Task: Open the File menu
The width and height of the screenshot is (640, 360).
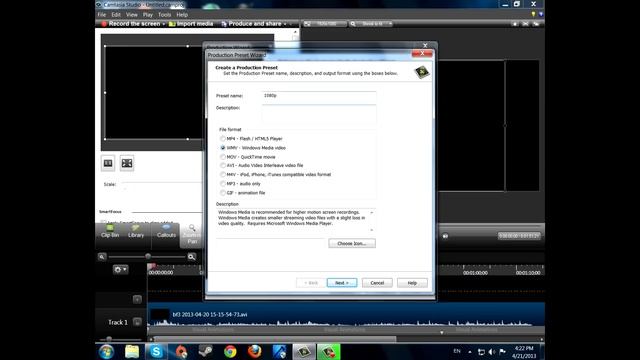Action: click(102, 15)
